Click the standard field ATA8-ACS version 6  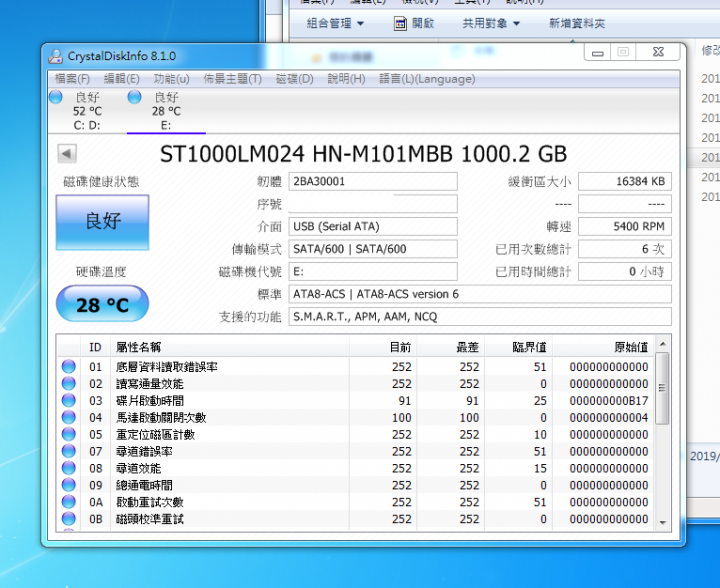[x=480, y=294]
